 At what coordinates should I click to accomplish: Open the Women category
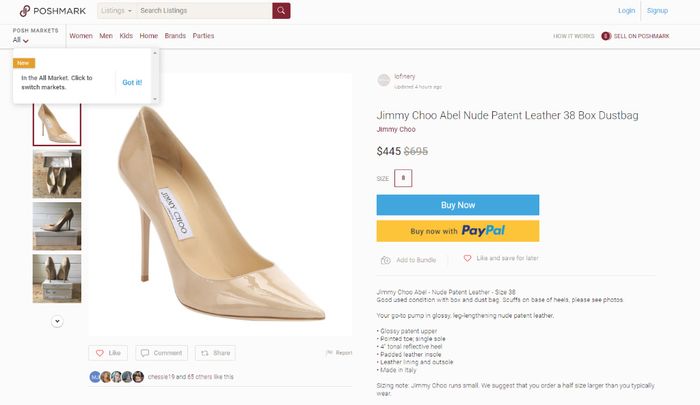tap(81, 36)
